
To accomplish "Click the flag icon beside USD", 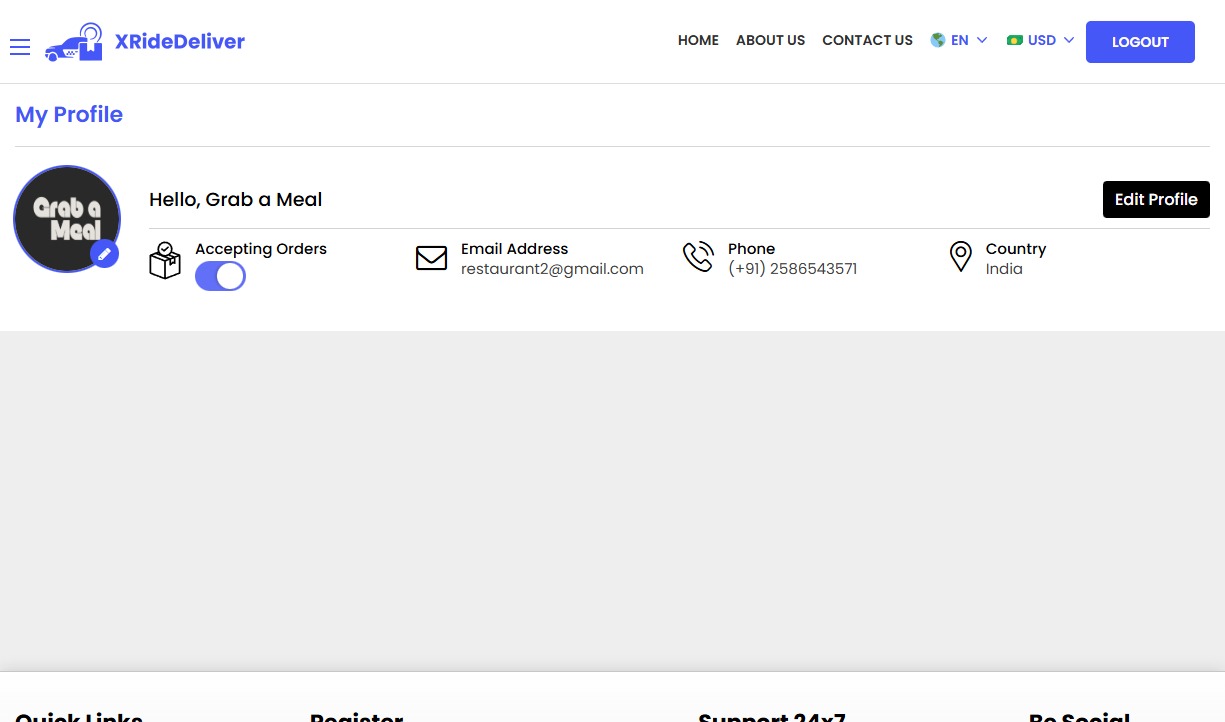I will pyautogui.click(x=1015, y=41).
